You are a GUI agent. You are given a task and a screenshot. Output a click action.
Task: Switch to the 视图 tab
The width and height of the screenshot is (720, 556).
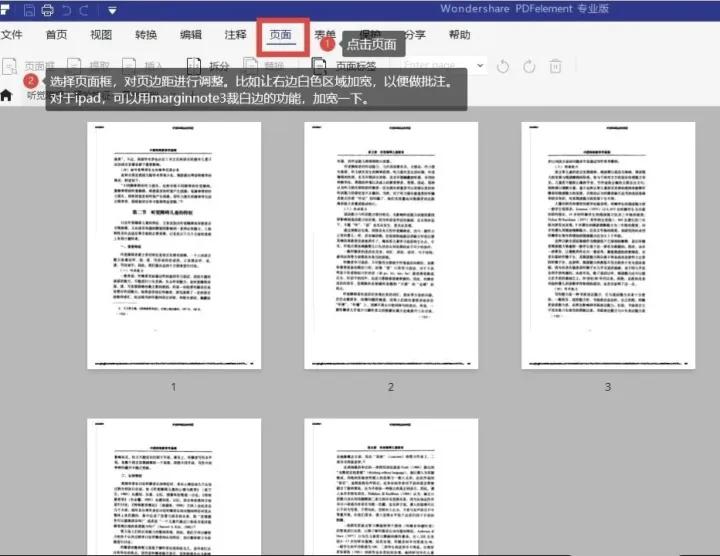(x=101, y=34)
